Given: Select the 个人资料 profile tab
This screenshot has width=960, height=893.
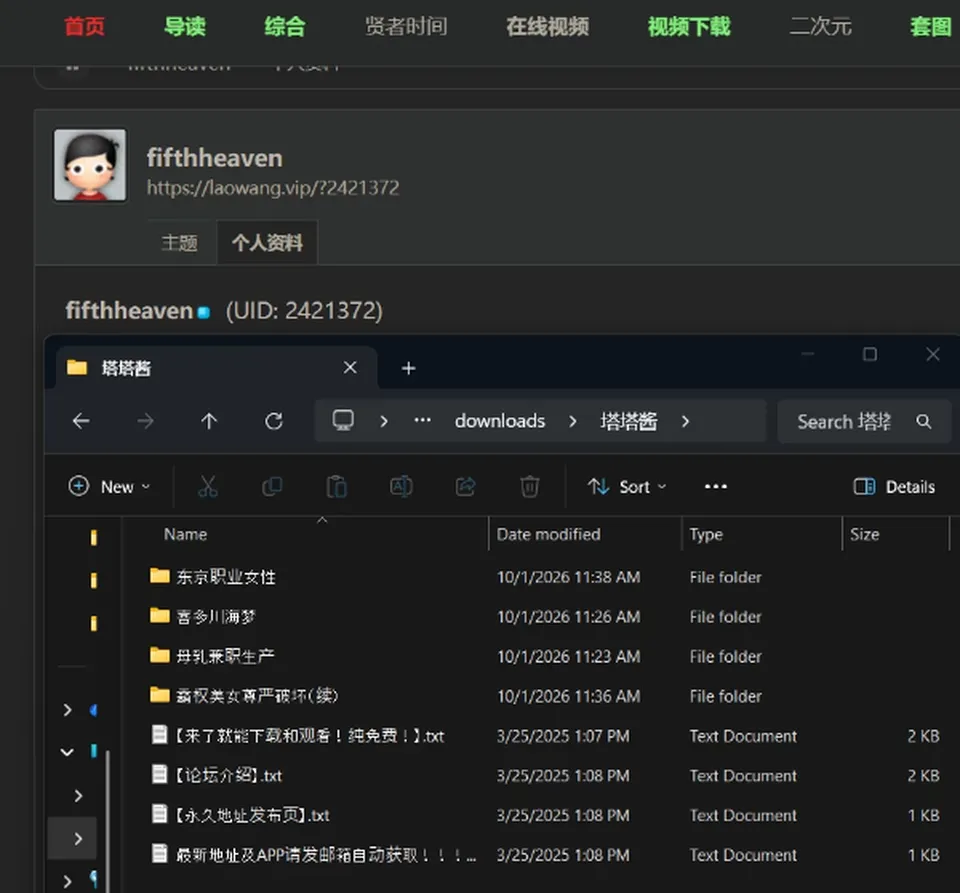Looking at the screenshot, I should tap(267, 243).
